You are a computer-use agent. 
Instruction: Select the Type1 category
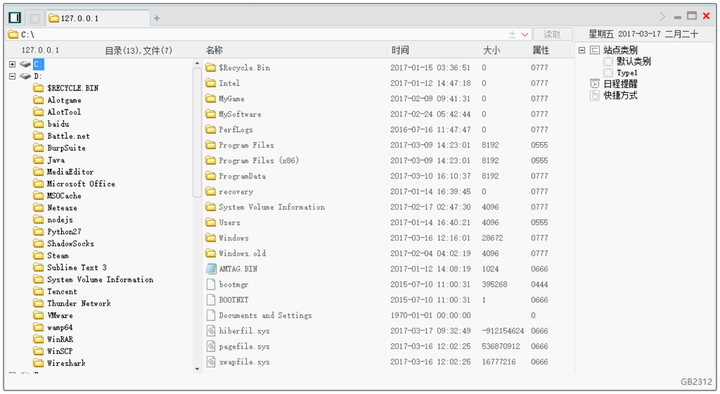[x=627, y=73]
